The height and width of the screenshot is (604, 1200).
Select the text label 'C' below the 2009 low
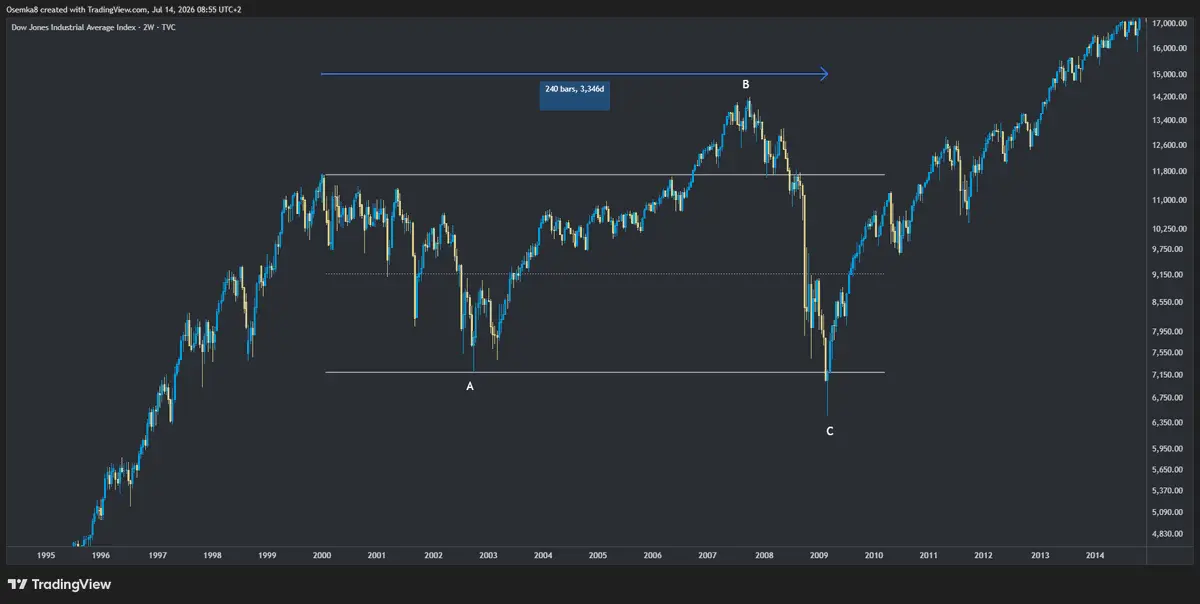click(829, 431)
